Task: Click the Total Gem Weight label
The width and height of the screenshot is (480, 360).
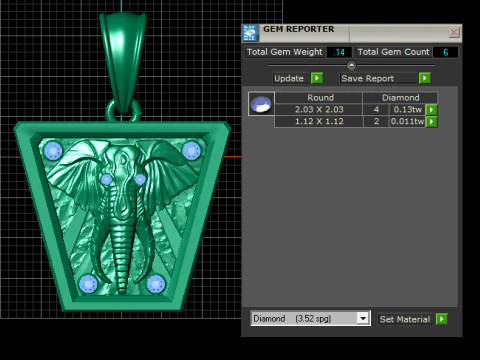Action: [285, 52]
